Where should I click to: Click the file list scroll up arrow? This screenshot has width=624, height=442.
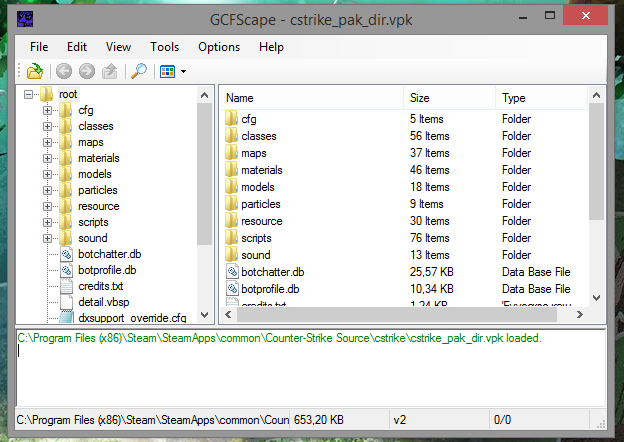click(x=596, y=95)
